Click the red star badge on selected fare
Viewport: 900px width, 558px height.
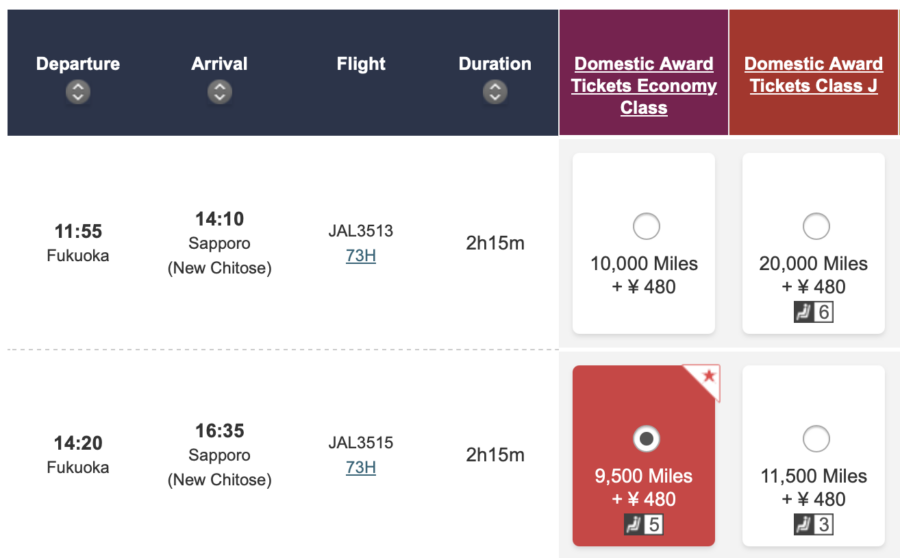[x=708, y=377]
